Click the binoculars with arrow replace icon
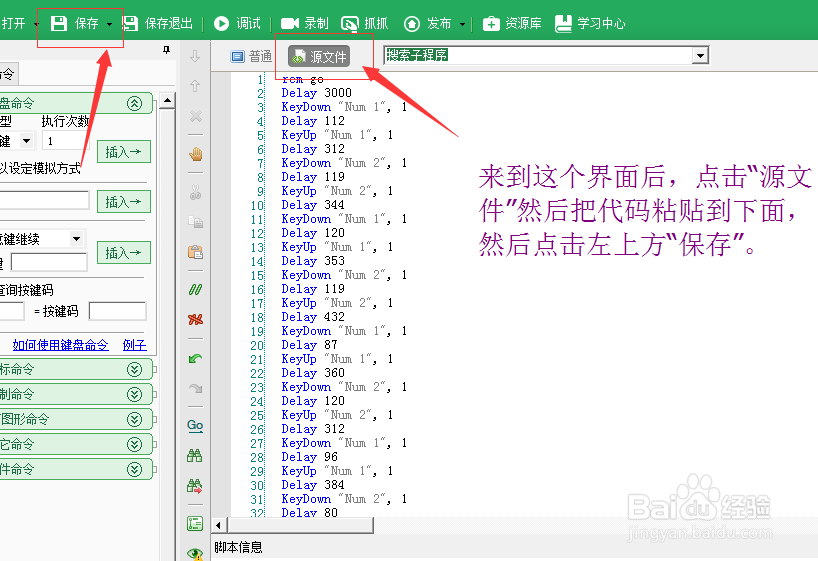This screenshot has width=818, height=561. [x=195, y=486]
